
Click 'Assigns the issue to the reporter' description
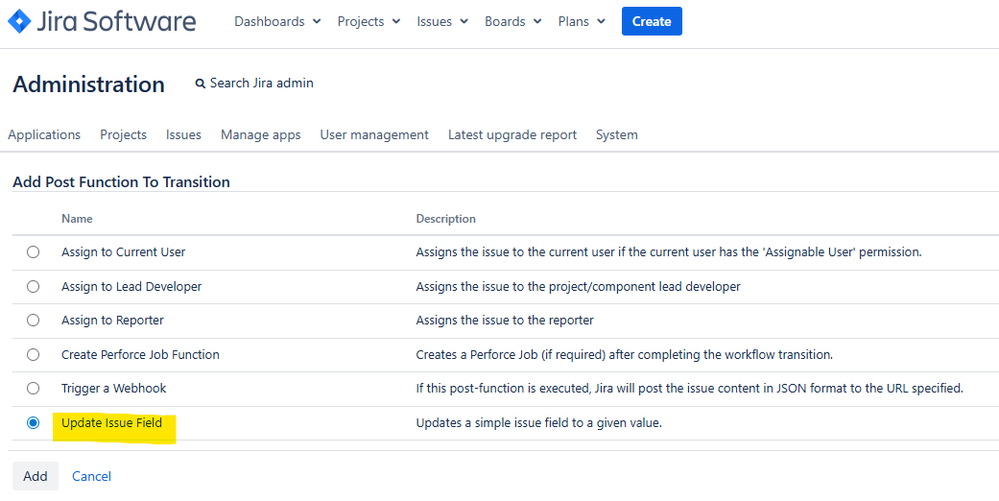(x=505, y=320)
